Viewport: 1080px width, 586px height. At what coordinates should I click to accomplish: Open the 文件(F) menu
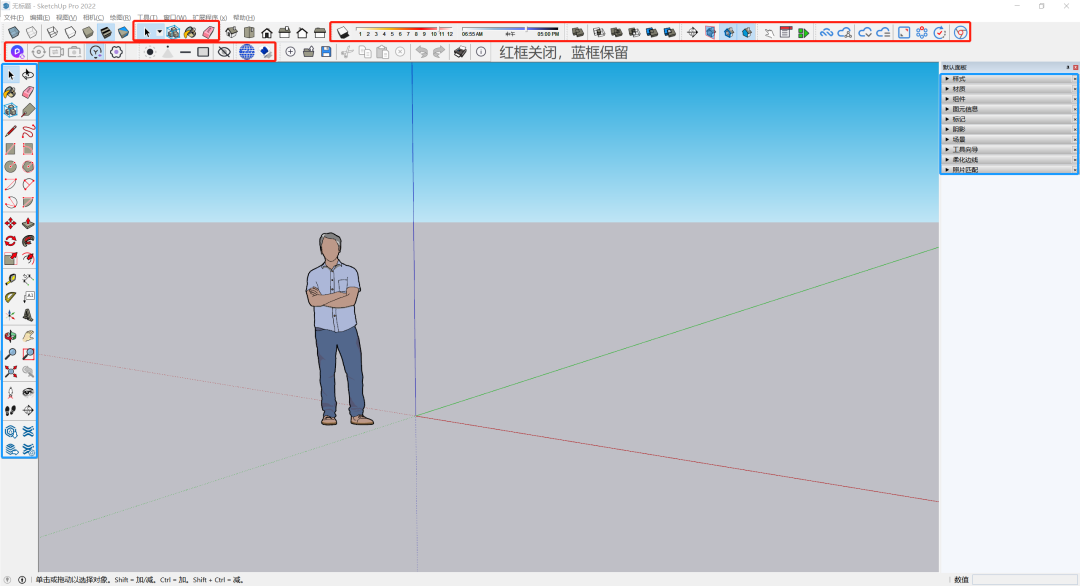13,18
